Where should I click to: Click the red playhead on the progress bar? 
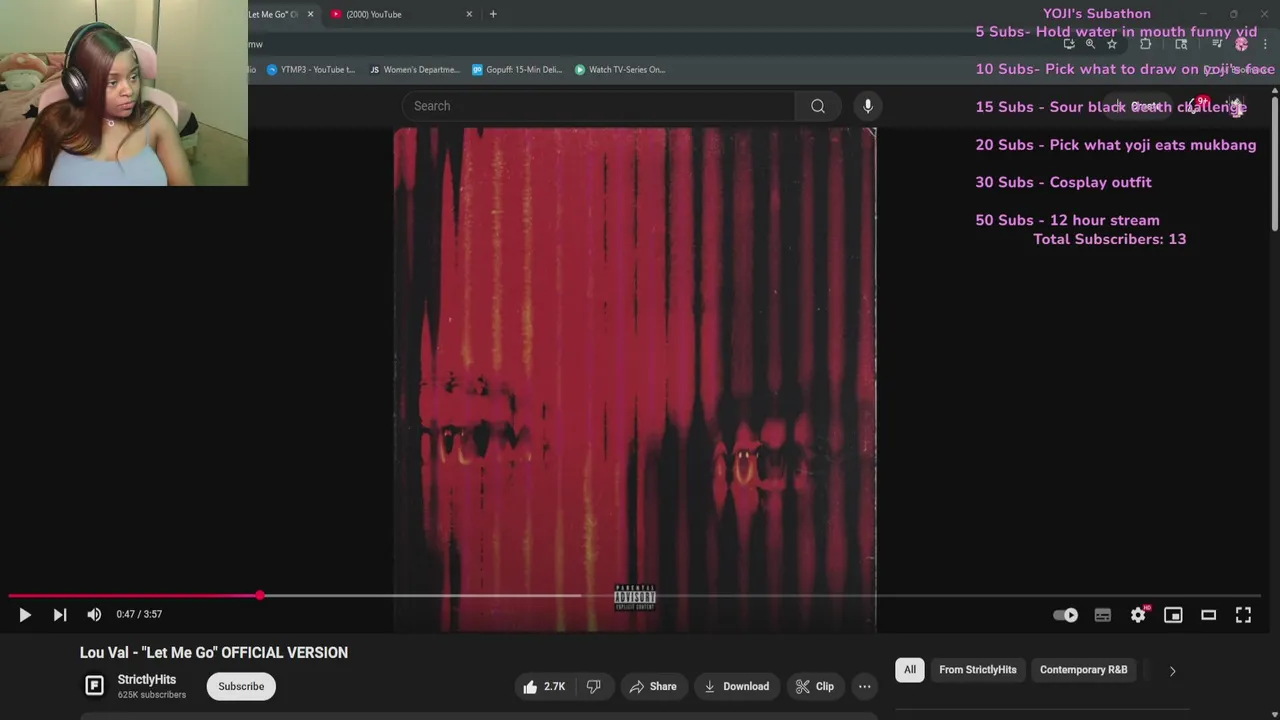[260, 595]
